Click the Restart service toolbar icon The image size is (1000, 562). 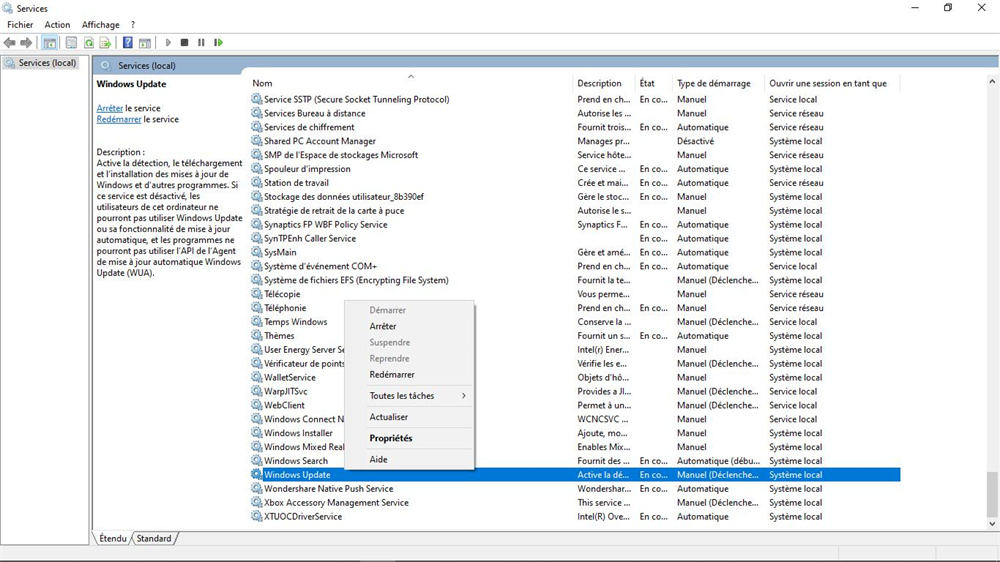click(218, 43)
